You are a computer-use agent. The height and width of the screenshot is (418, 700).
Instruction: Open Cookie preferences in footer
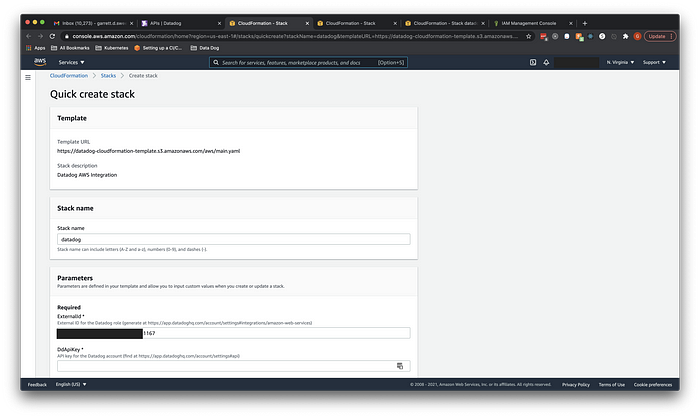(653, 385)
